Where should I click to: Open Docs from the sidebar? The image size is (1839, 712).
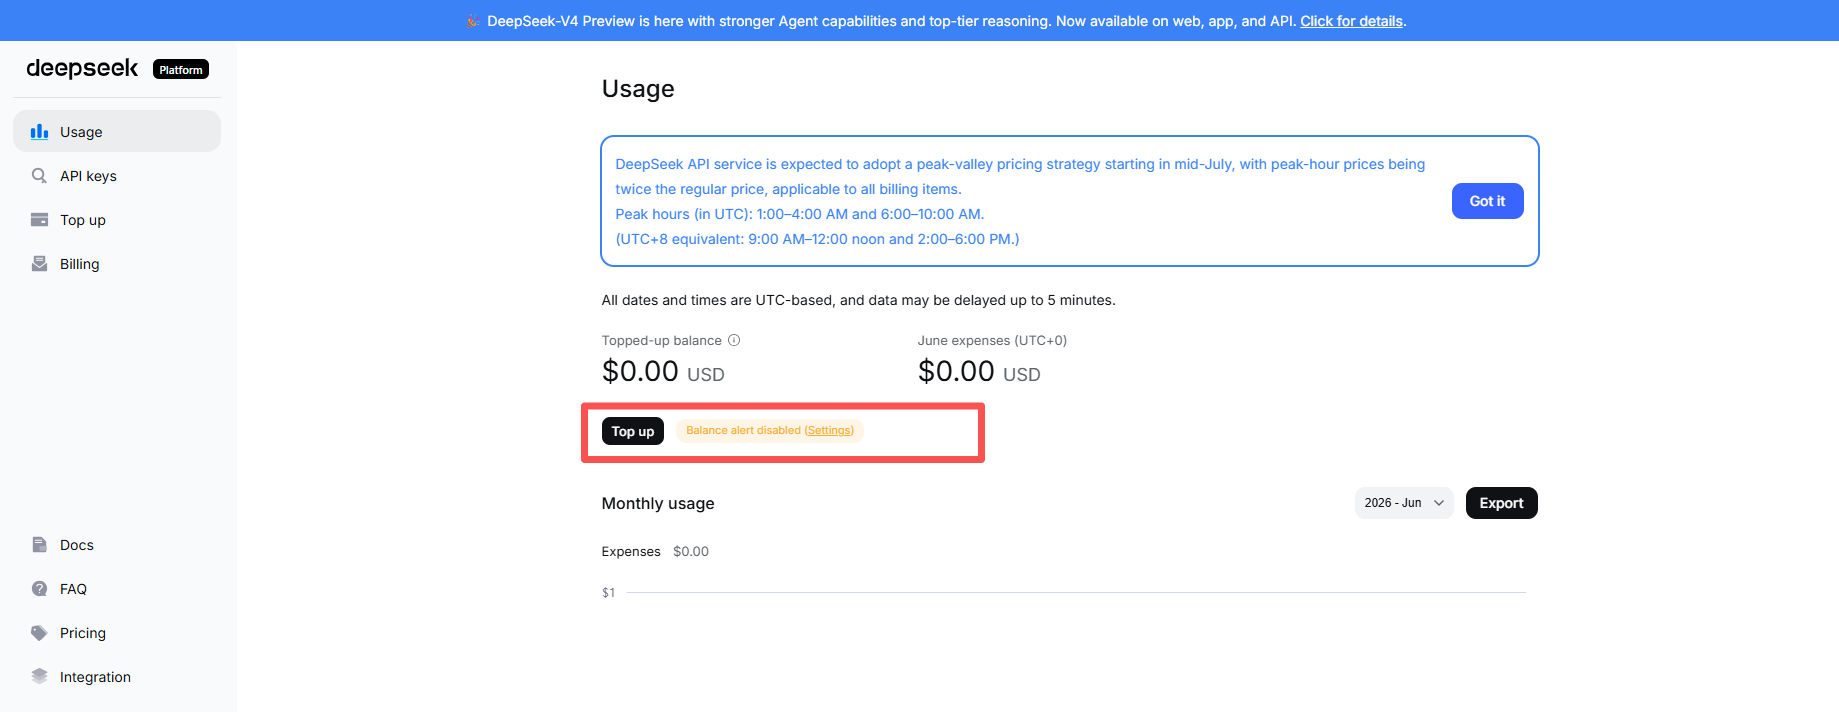coord(117,545)
